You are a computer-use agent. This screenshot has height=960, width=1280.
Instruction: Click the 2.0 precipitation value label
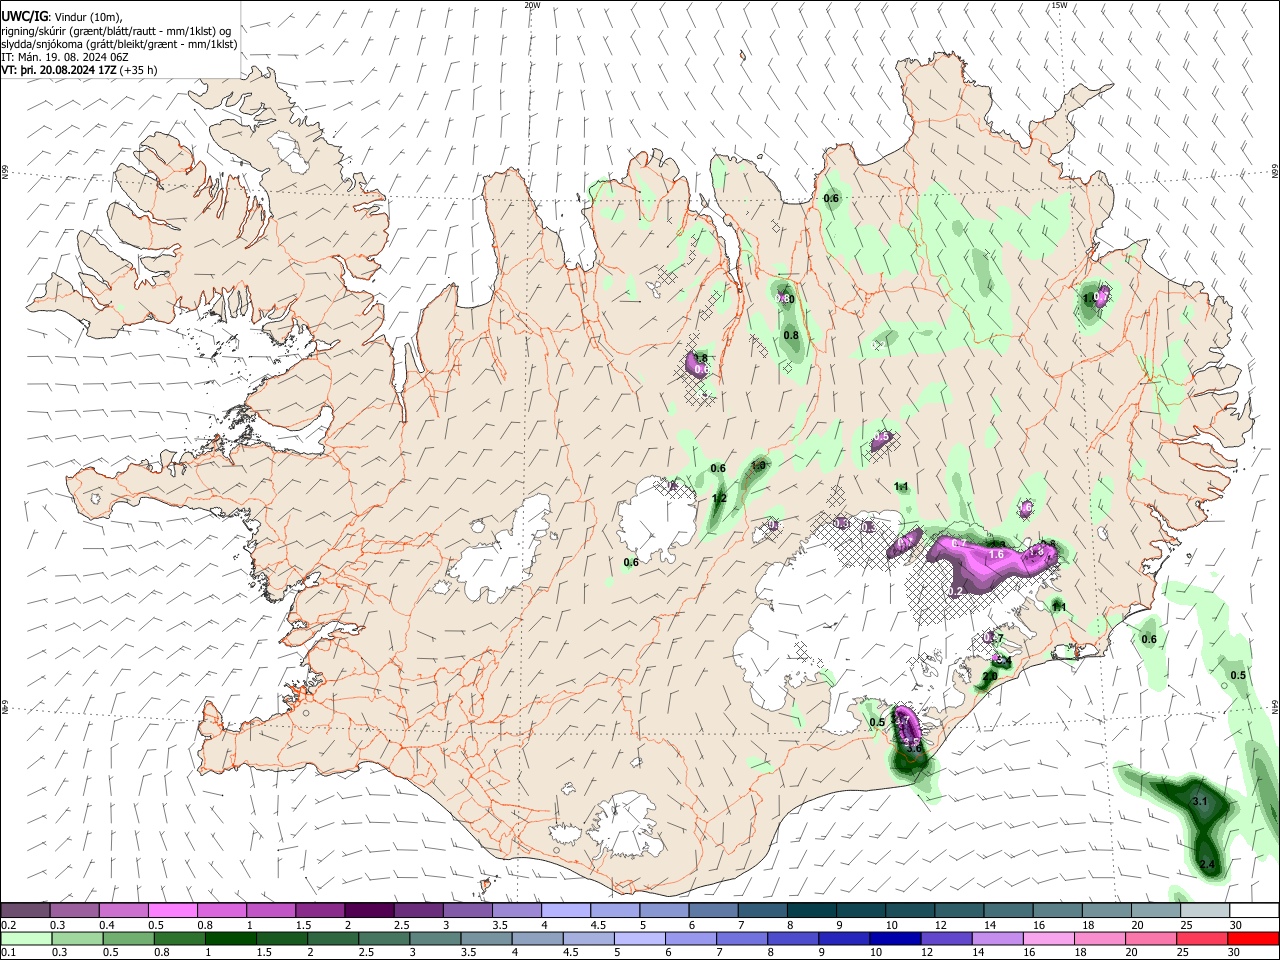pos(989,677)
